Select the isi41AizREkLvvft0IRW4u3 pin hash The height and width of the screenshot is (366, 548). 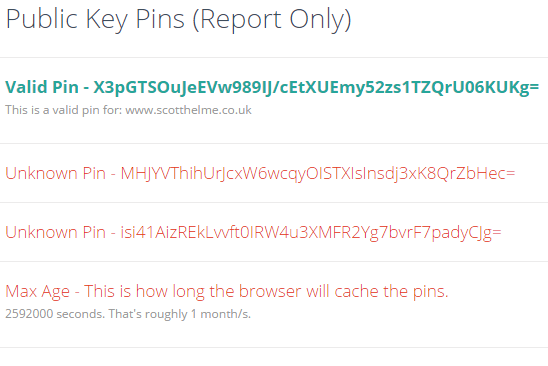pos(311,232)
